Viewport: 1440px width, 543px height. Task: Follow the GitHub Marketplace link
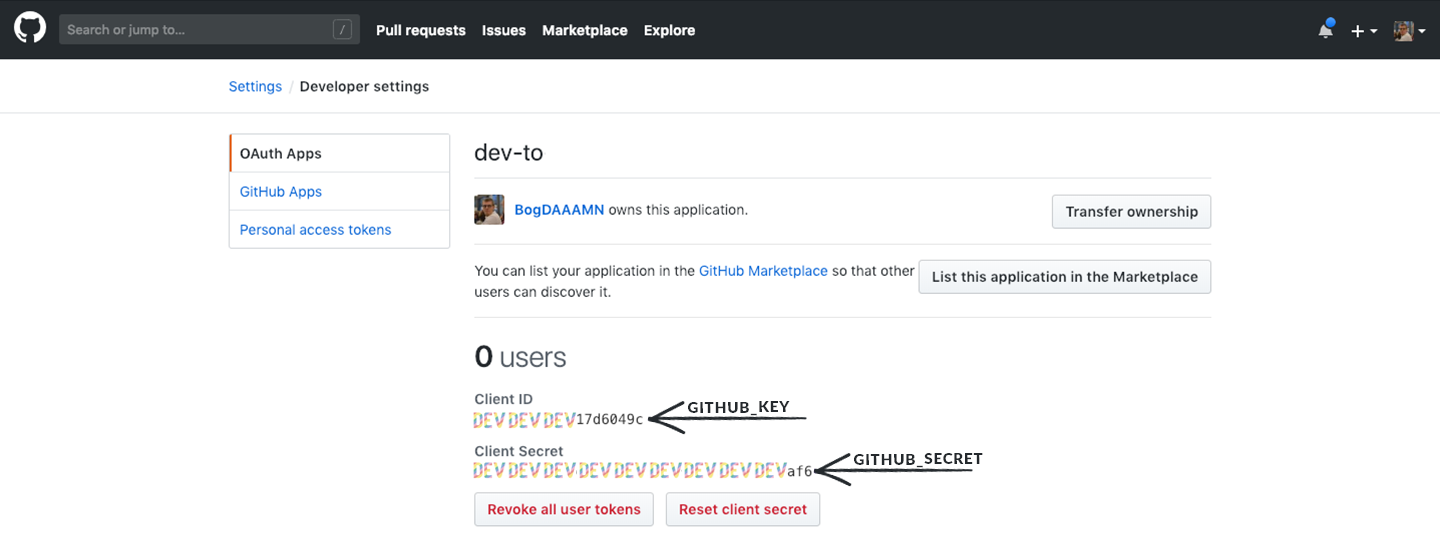[763, 271]
